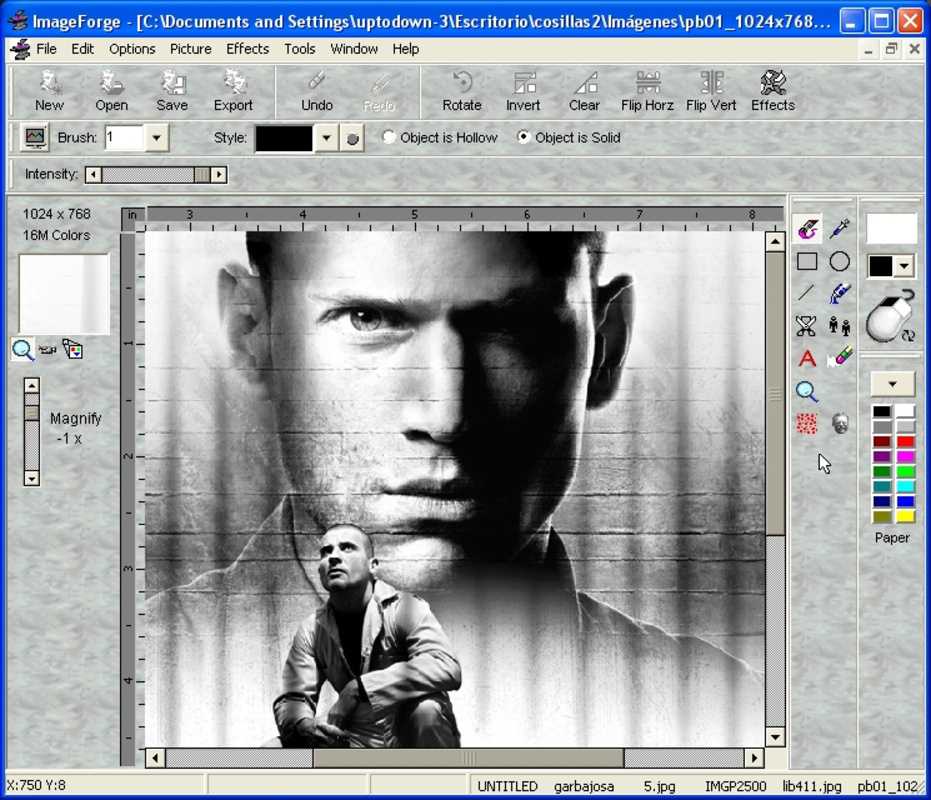Select the eyedropper color picker tool
The height and width of the screenshot is (800, 931).
coord(840,229)
